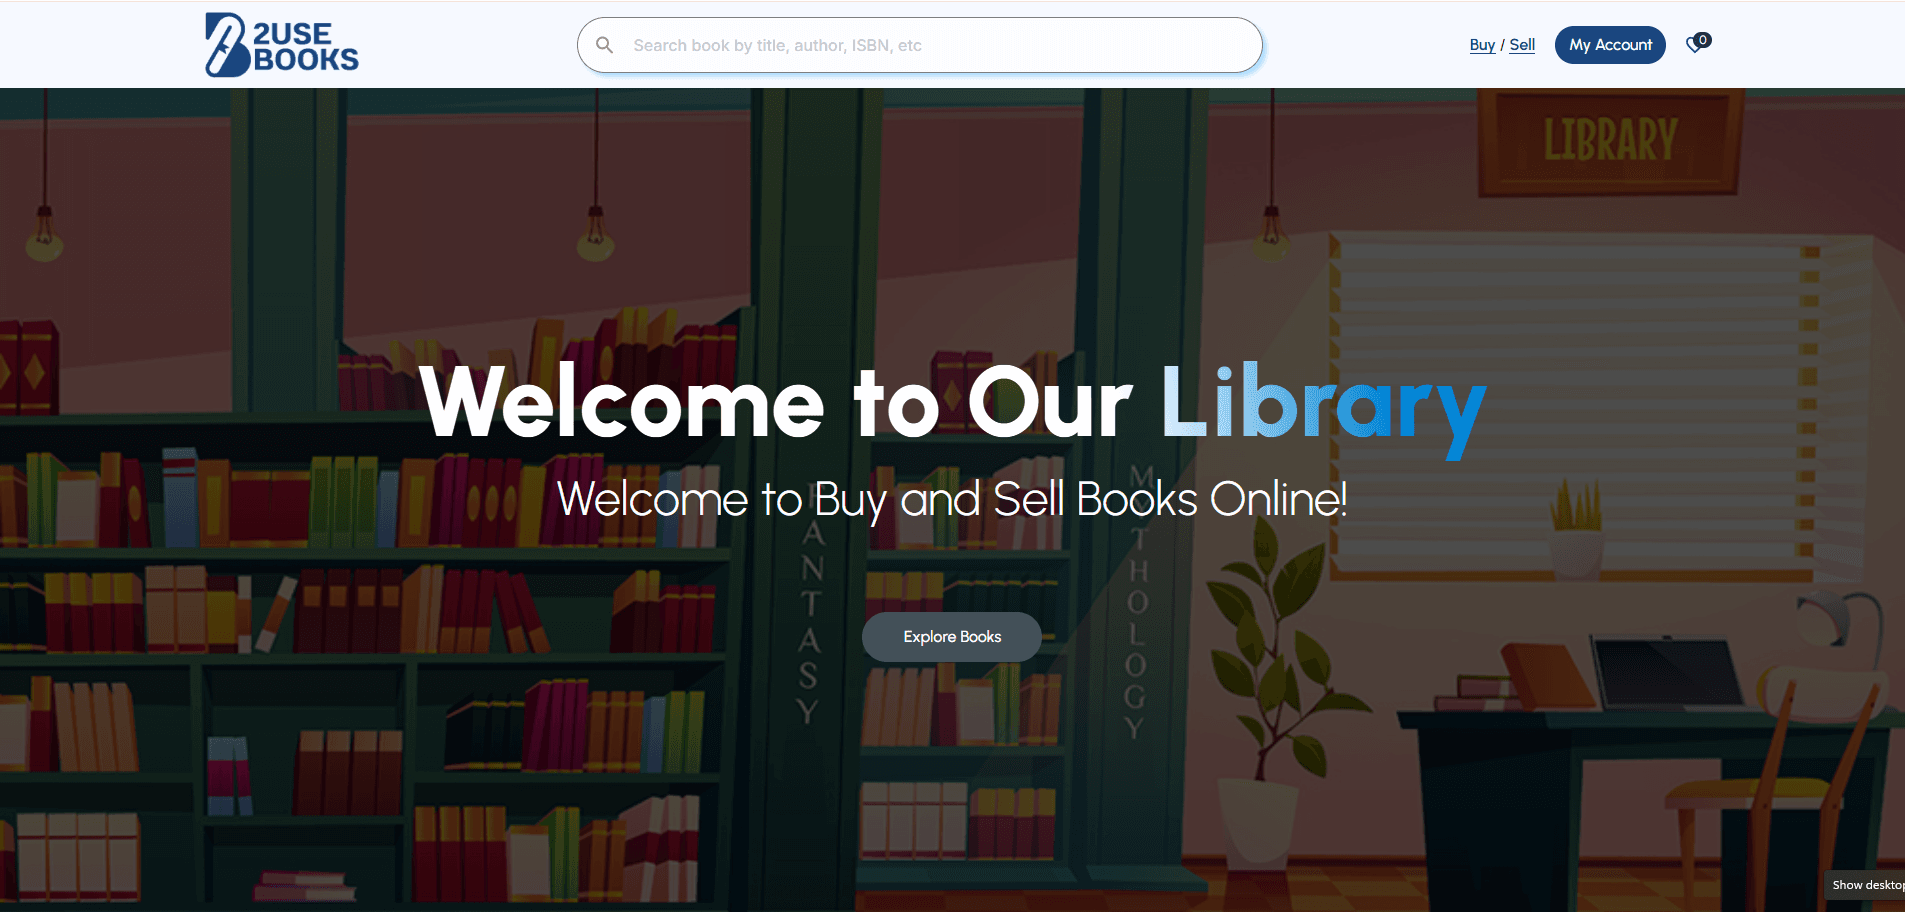Open the Buy link

(1482, 45)
